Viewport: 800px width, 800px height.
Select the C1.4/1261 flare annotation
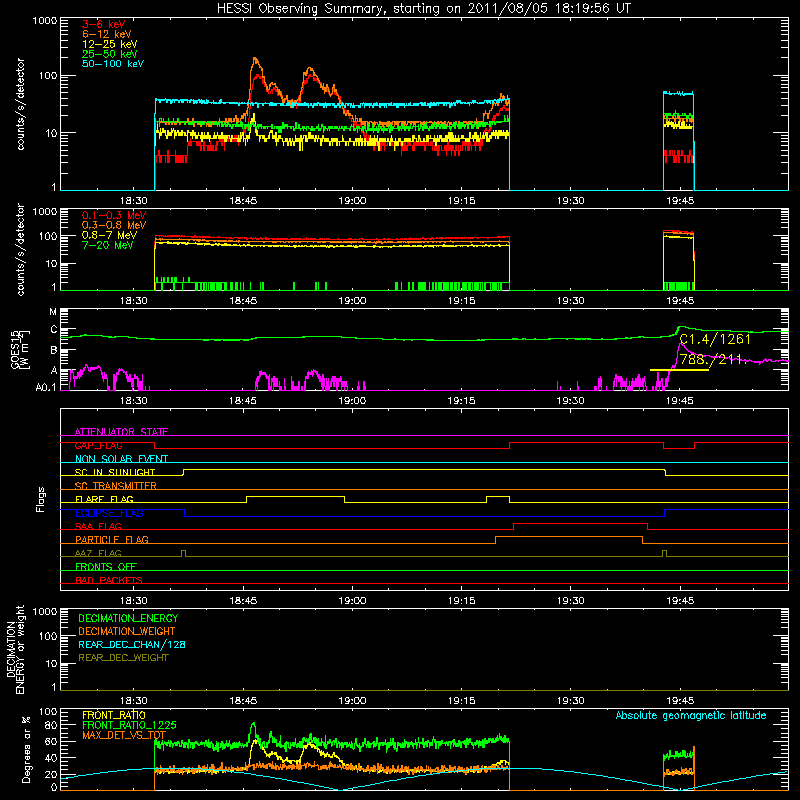tap(715, 339)
